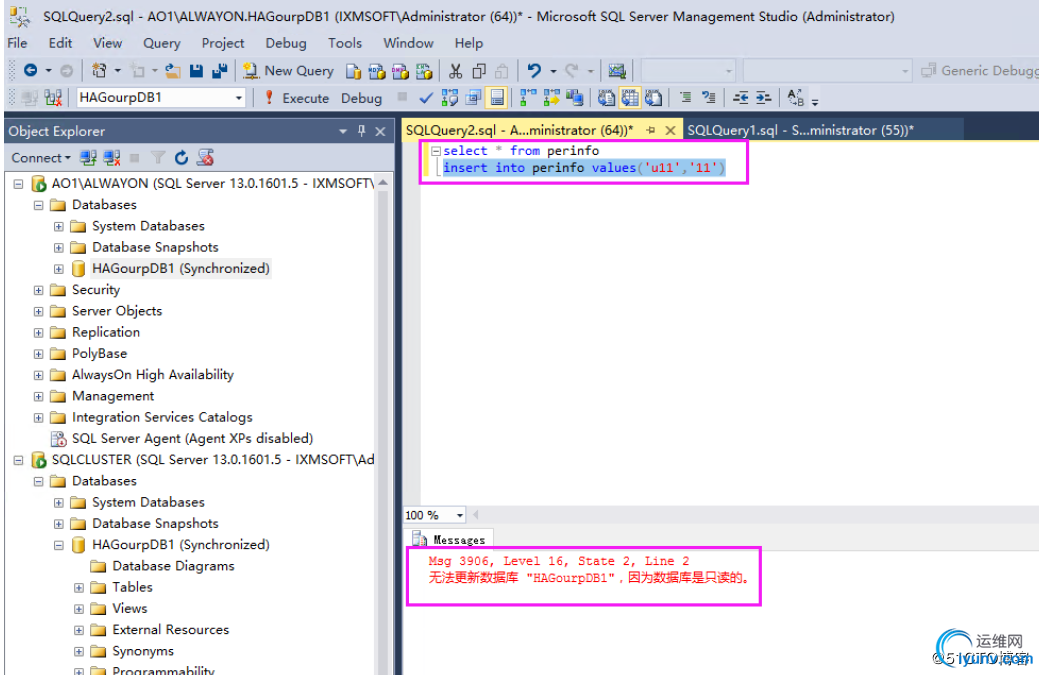Screen dimensions: 1039x675
Task: Click the Navigate Backward arrow icon
Action: pos(30,70)
